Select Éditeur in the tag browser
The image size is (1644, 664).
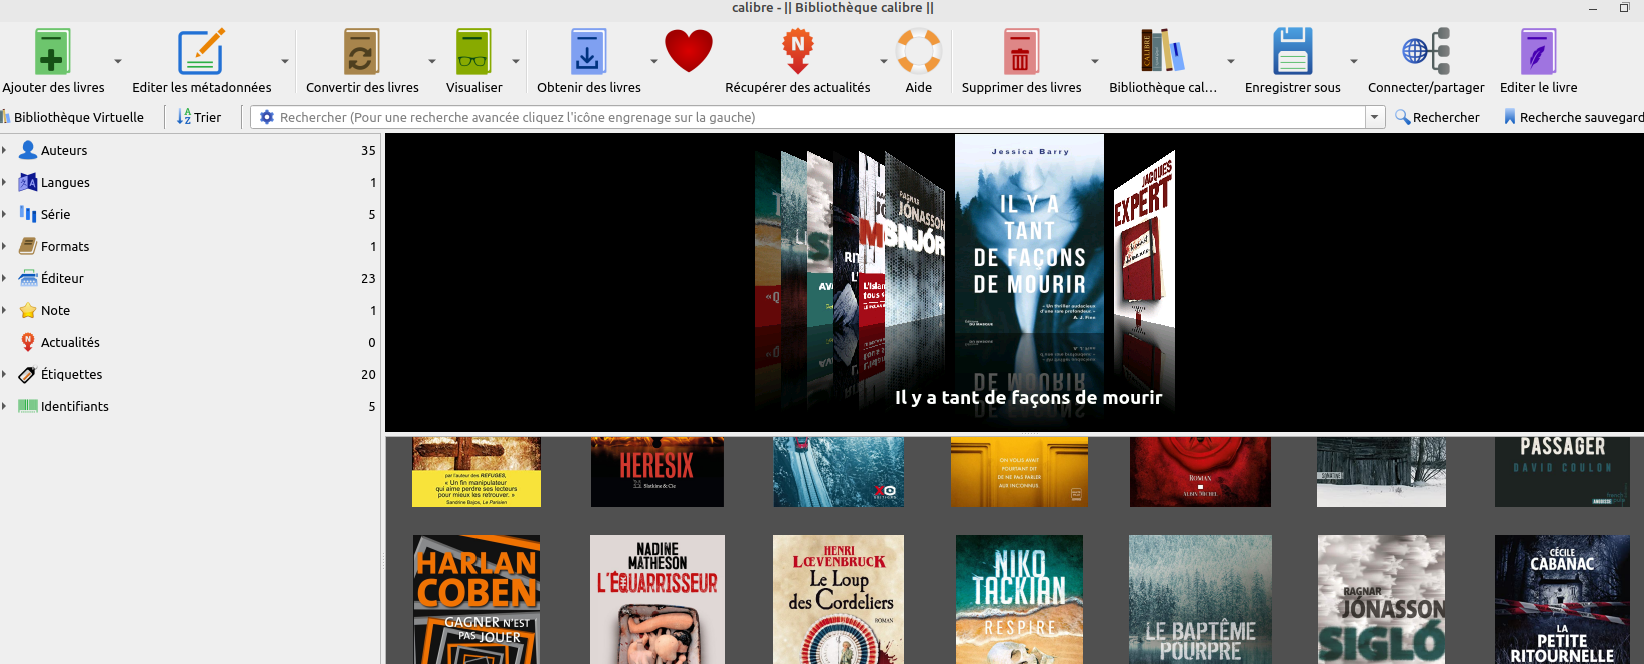62,278
